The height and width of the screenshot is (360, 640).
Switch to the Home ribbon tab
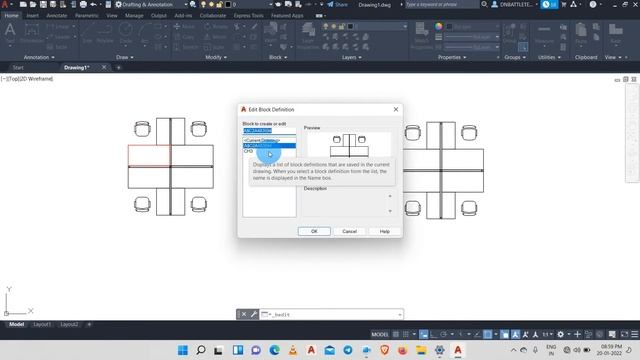[x=11, y=16]
